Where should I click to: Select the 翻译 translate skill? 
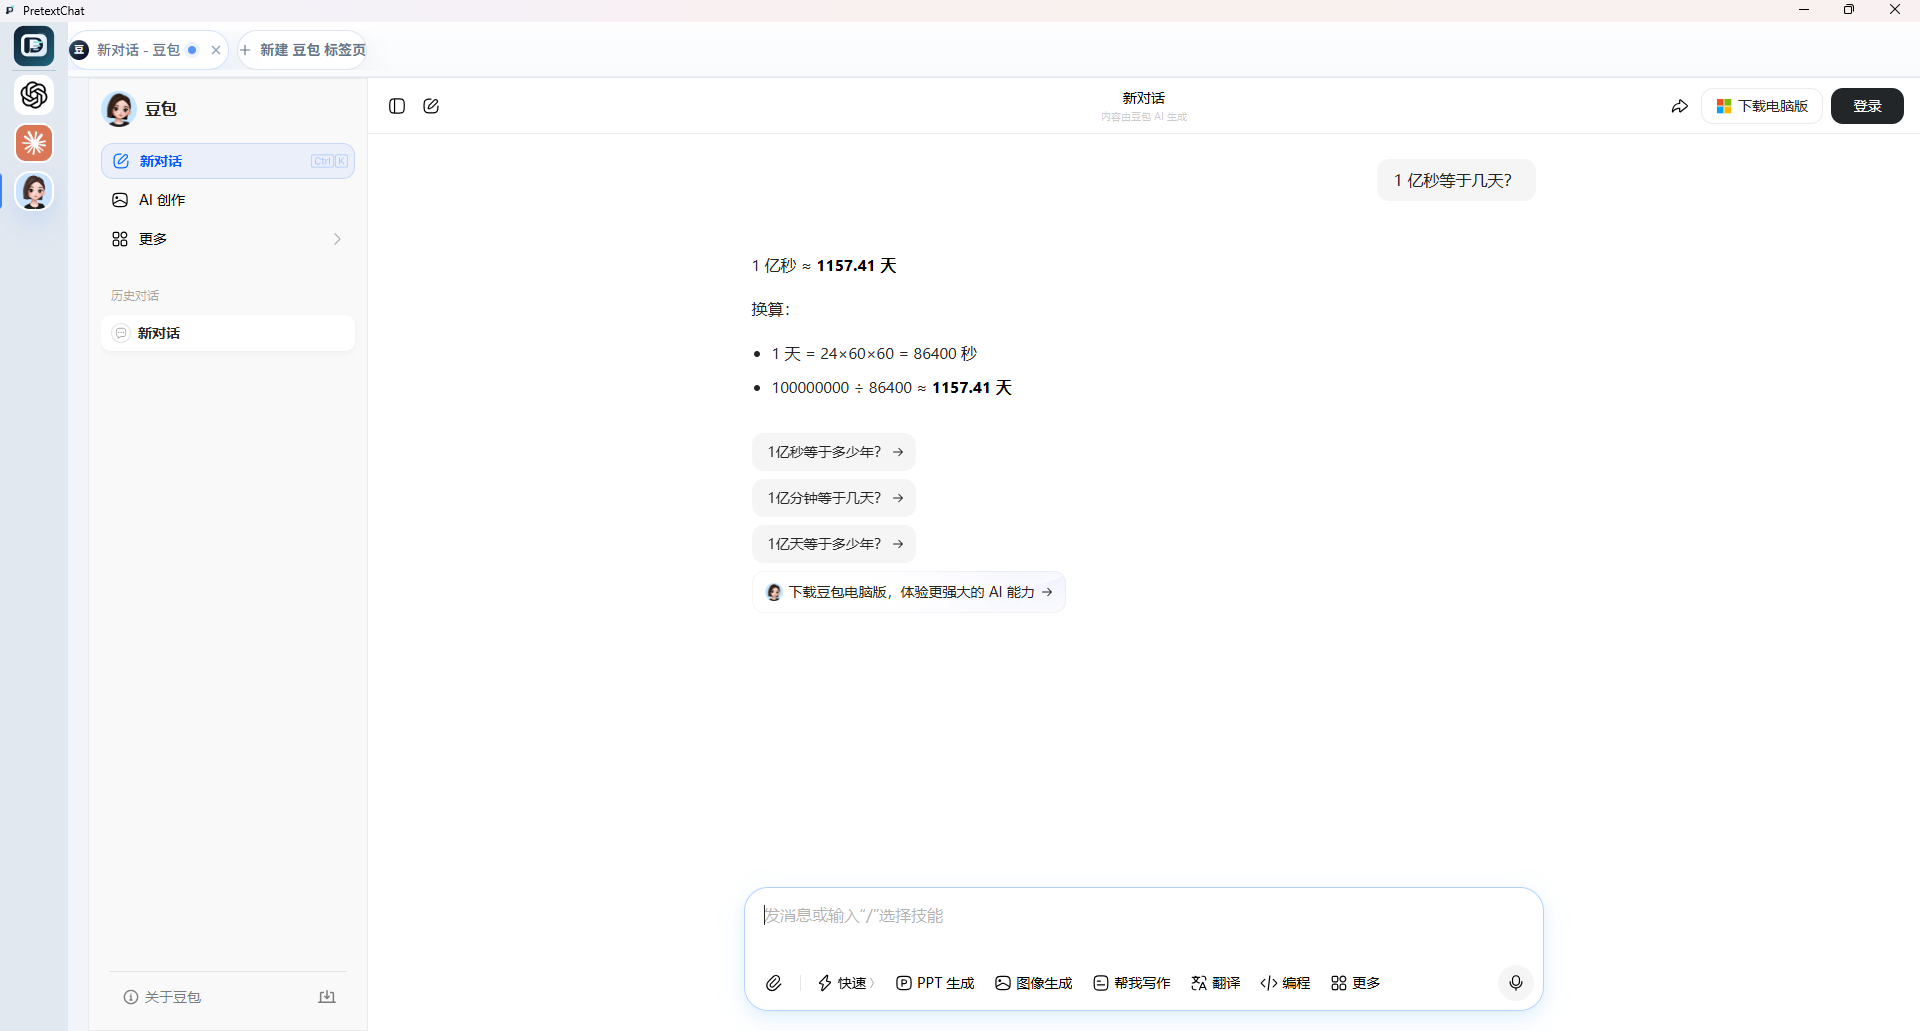coord(1214,983)
